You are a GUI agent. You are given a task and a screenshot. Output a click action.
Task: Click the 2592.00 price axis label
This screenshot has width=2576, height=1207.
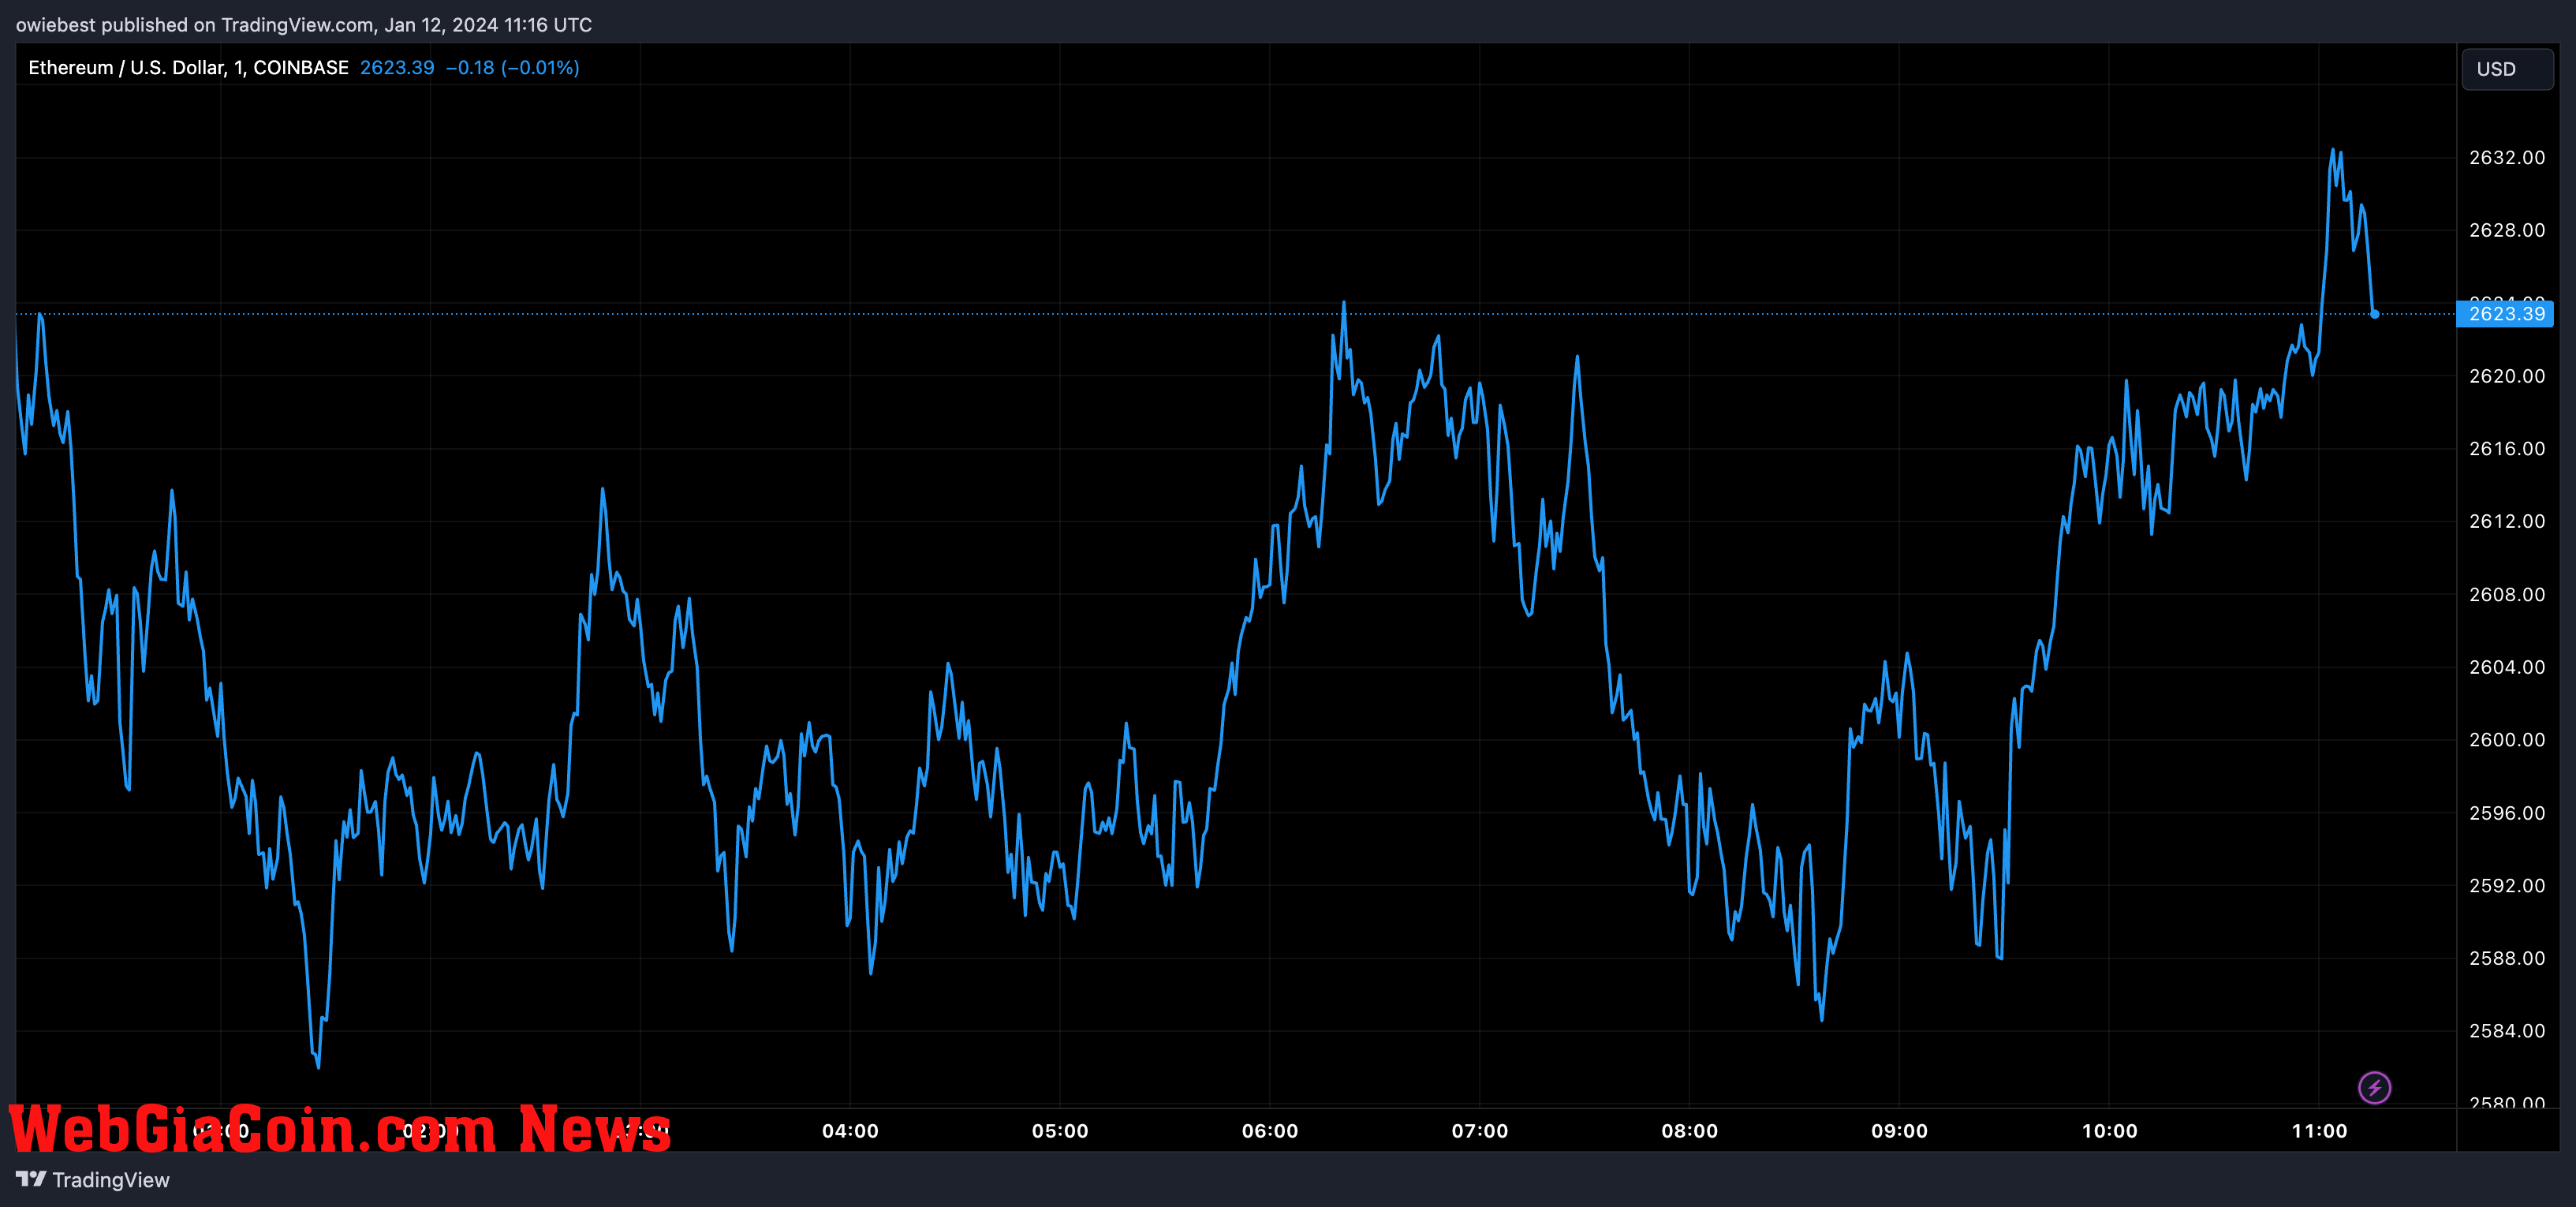pyautogui.click(x=2507, y=885)
